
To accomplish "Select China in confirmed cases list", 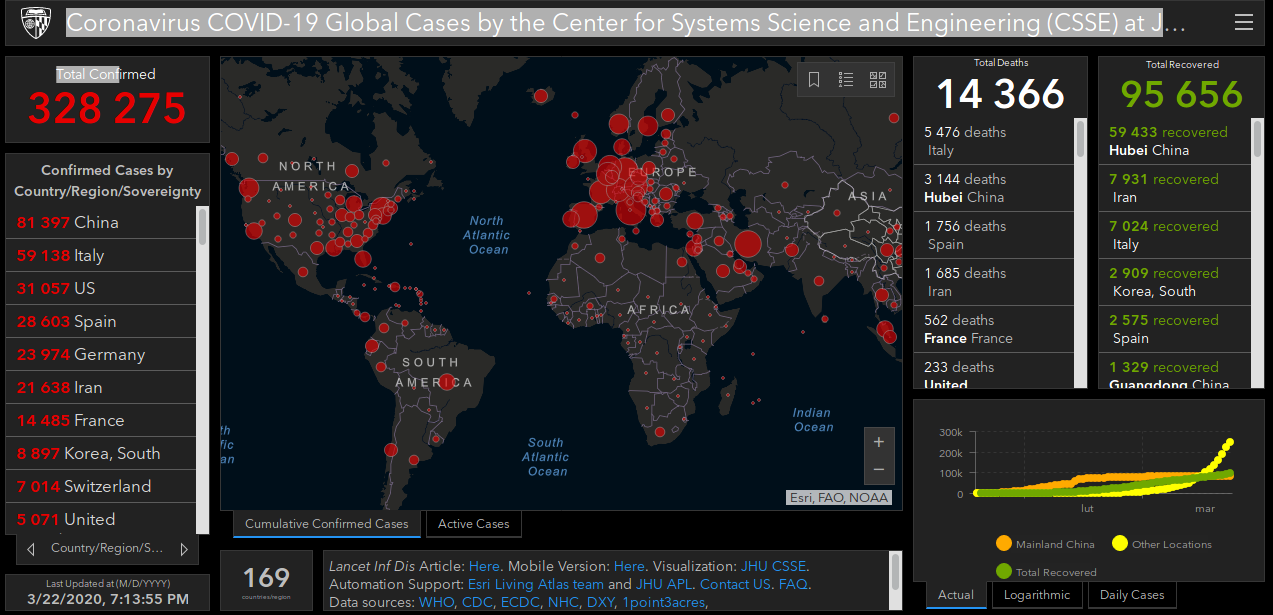I will [101, 222].
